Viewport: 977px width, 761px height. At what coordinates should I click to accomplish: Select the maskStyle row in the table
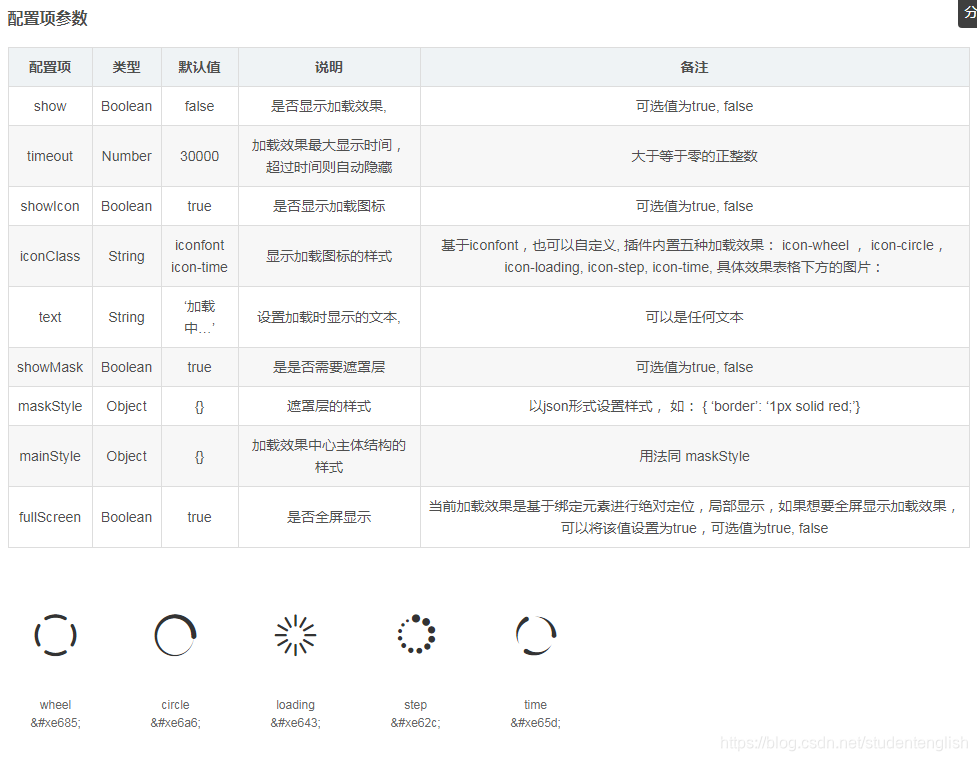(49, 406)
